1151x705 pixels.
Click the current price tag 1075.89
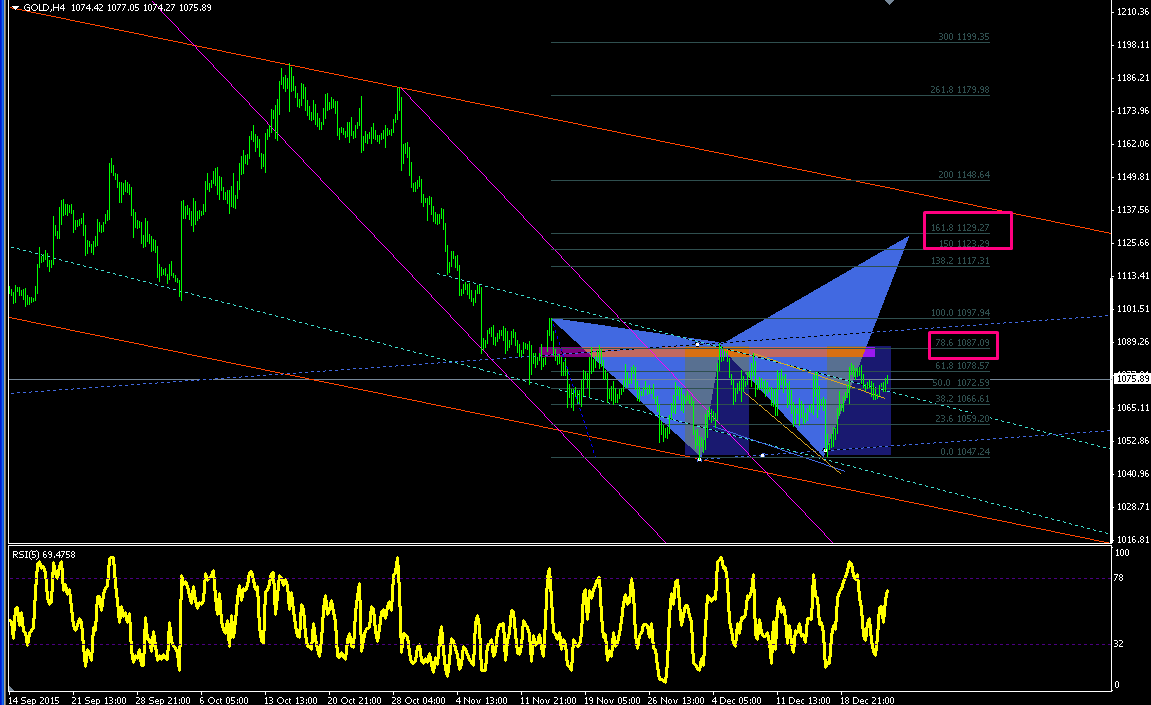click(1131, 379)
